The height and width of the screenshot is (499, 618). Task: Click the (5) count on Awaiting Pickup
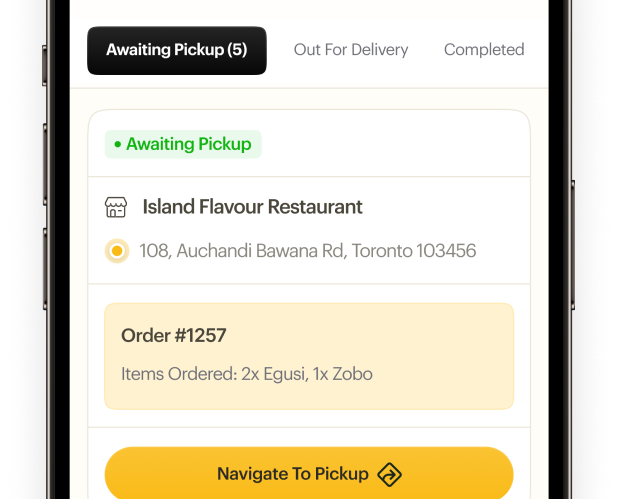(x=237, y=50)
